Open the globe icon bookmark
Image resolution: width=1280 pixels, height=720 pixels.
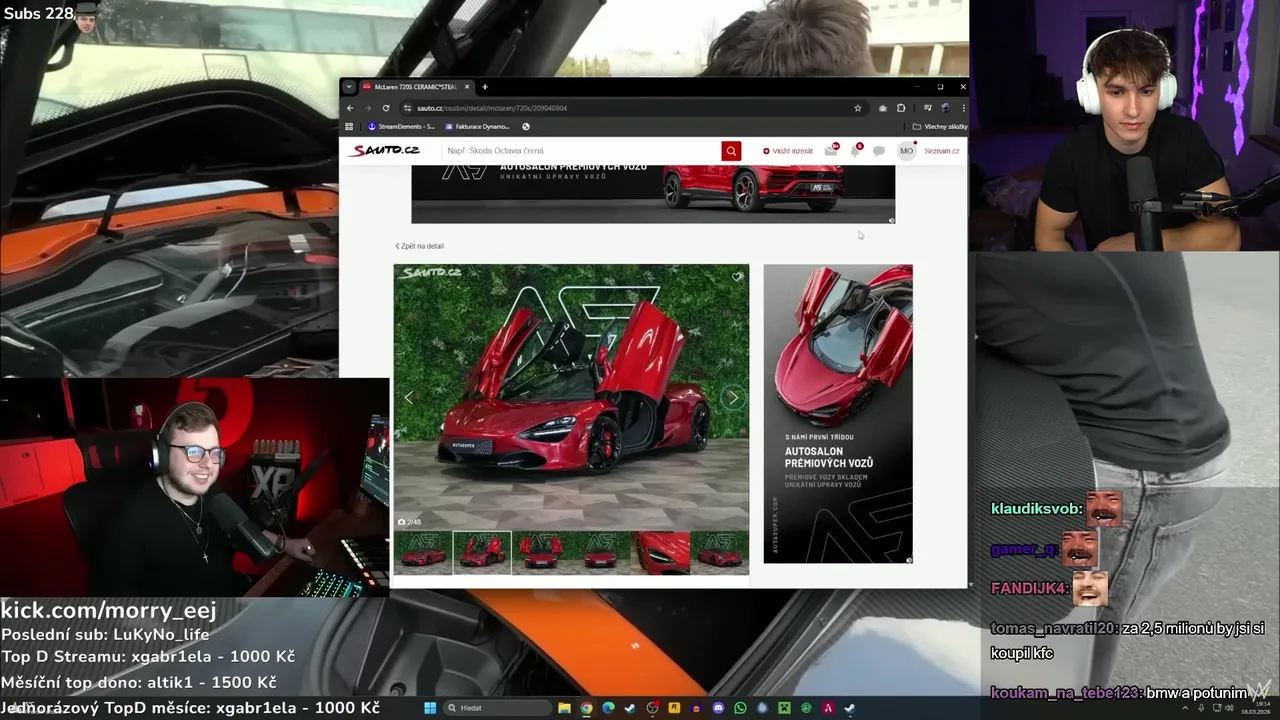(x=526, y=127)
